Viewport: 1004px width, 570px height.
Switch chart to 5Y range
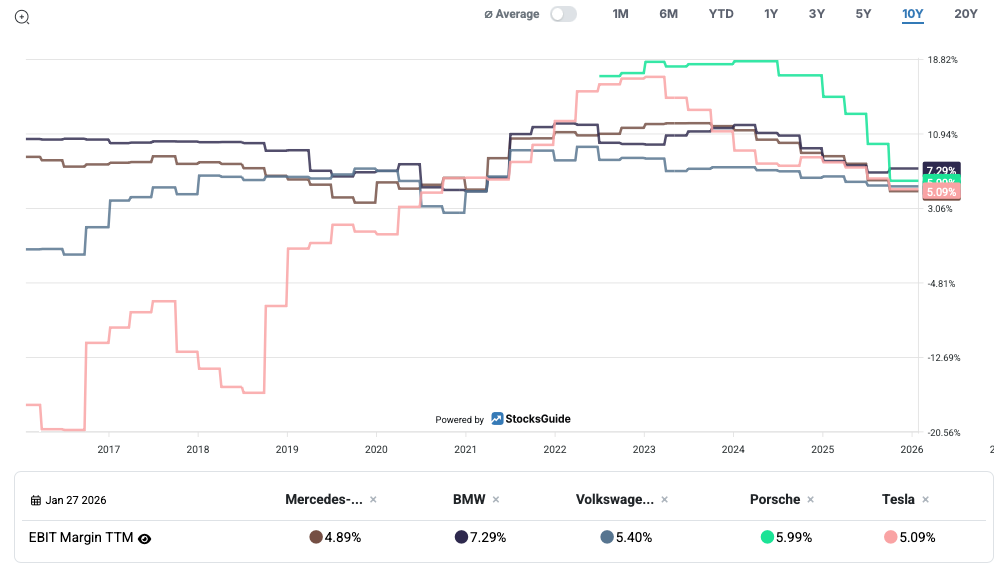click(863, 14)
